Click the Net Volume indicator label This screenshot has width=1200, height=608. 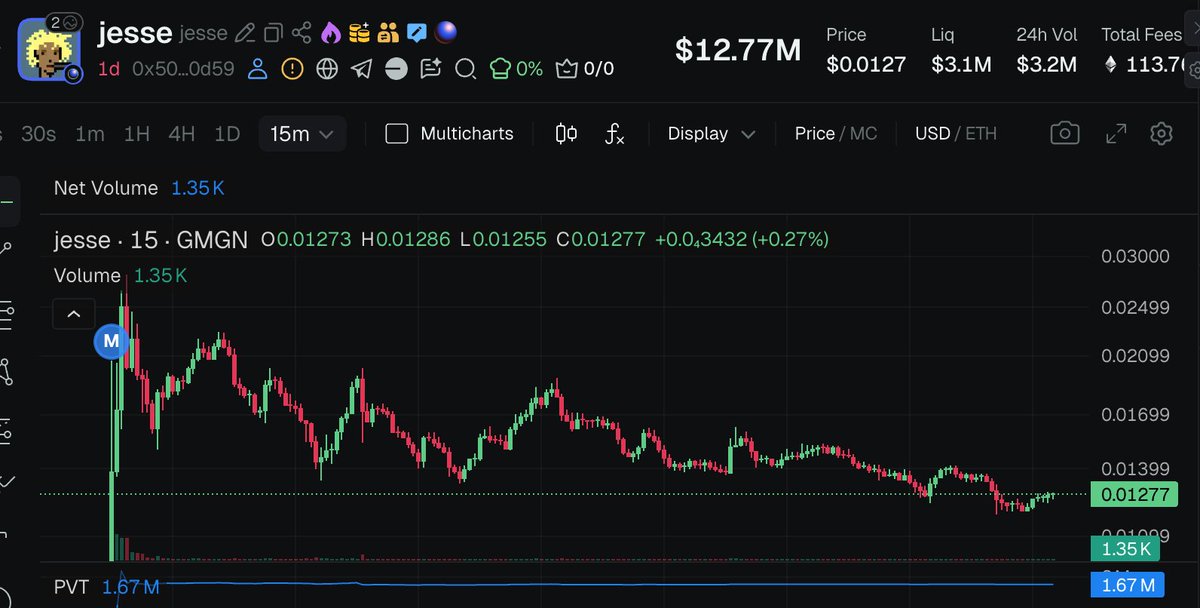[x=106, y=188]
